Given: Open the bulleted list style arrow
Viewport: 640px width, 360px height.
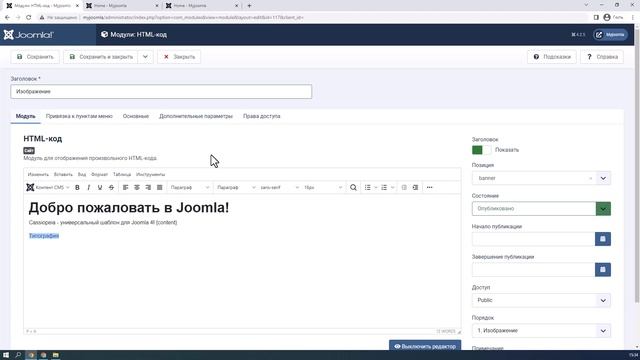Looking at the screenshot, I should (x=376, y=187).
